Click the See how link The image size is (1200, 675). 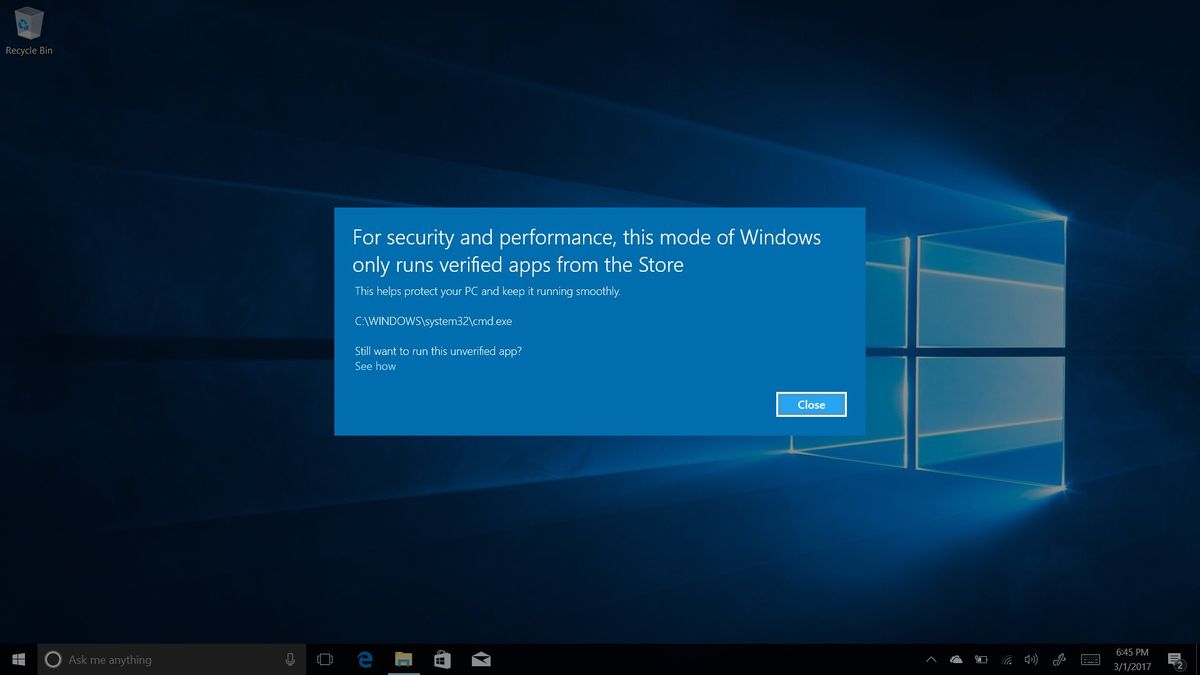coord(375,366)
